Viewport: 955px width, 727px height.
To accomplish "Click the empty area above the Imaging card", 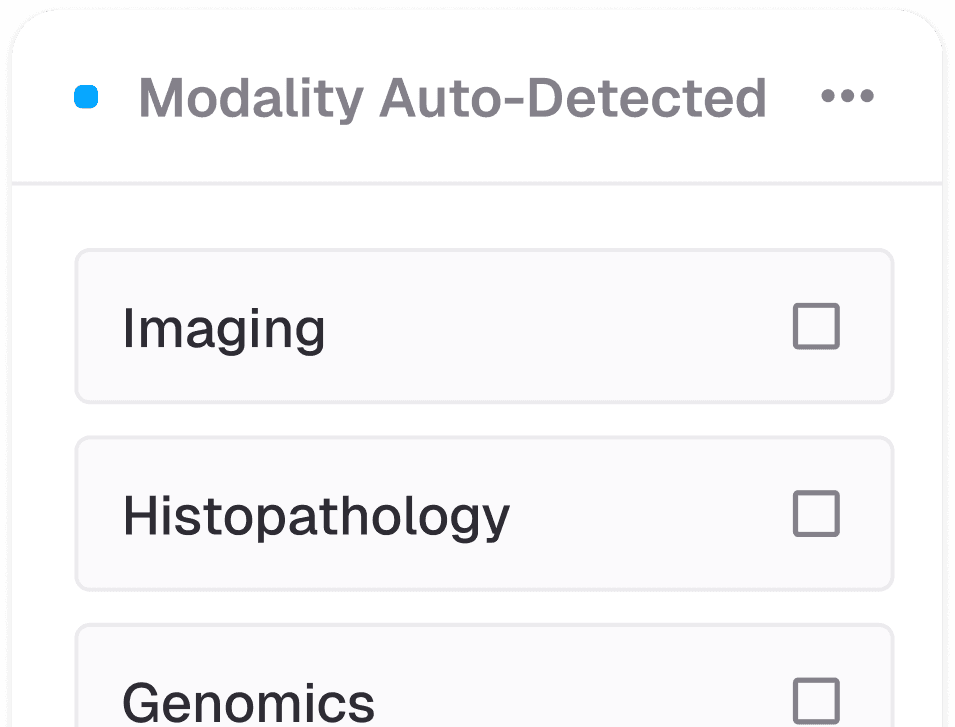I will [x=484, y=217].
